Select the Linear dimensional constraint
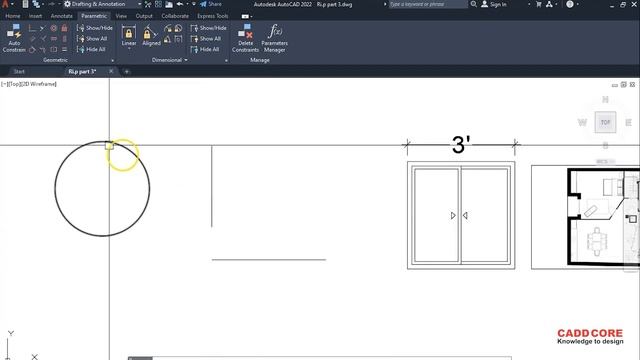Image resolution: width=640 pixels, height=360 pixels. pos(129,35)
